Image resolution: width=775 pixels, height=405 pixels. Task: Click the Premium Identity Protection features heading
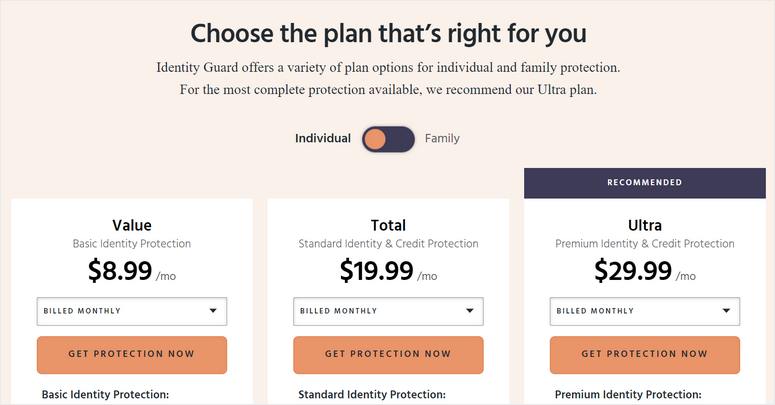coord(628,395)
